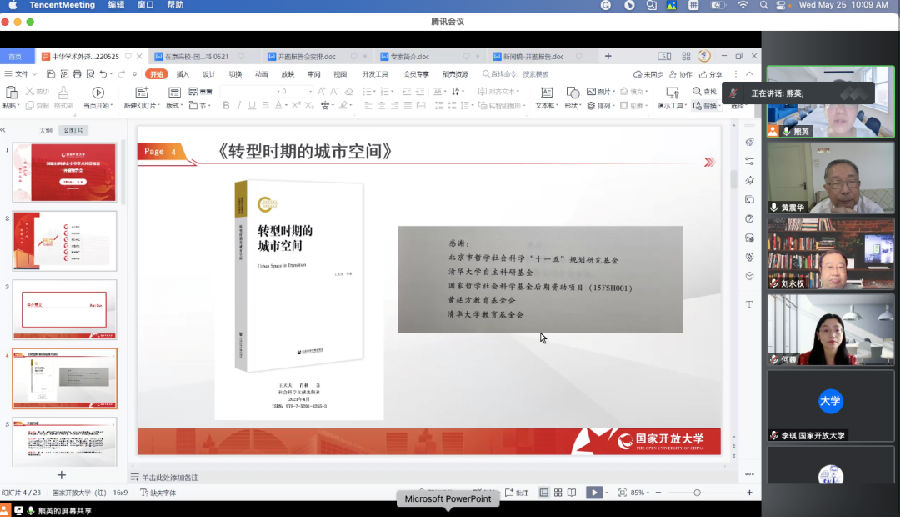Viewport: 900px width, 517px height.
Task: Open the zoom percentage 85% dropdown
Action: tap(636, 492)
